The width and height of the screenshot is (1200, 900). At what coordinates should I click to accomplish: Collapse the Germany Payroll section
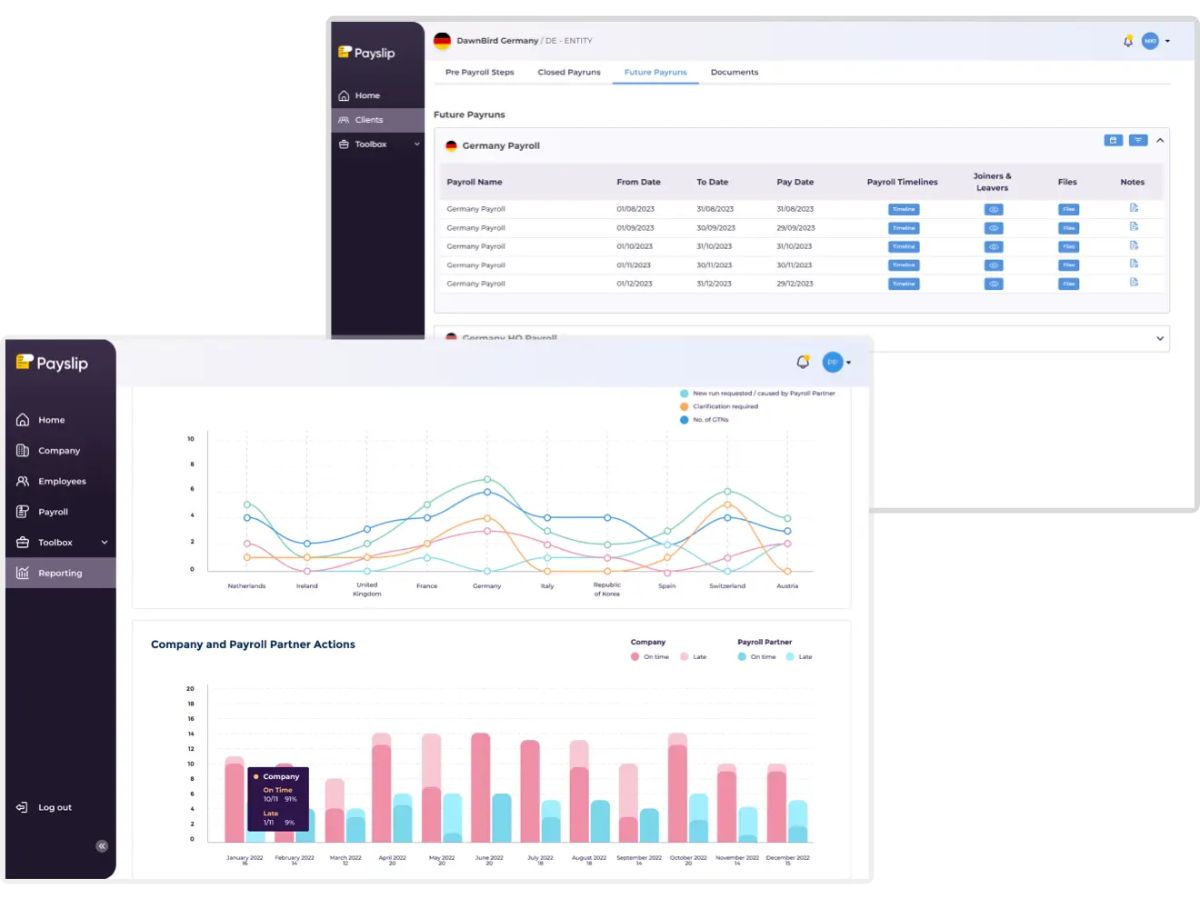[1160, 141]
